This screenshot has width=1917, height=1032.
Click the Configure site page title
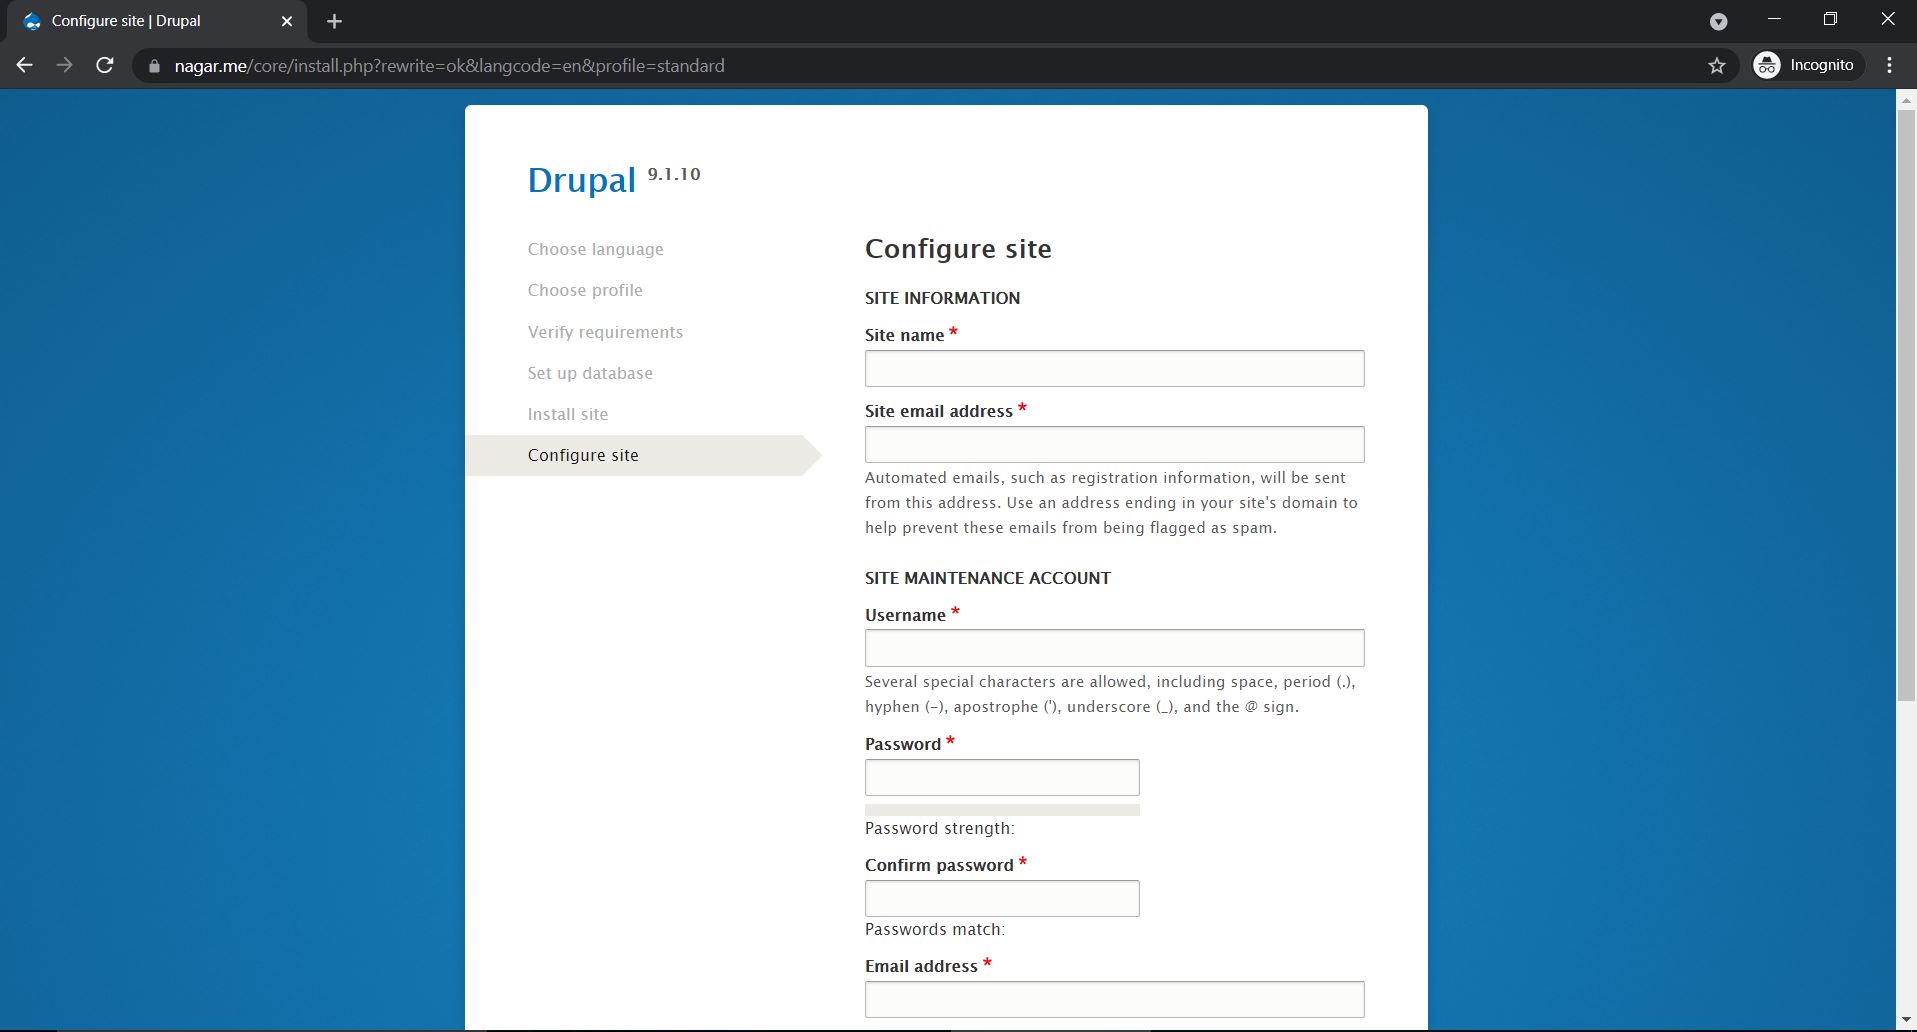958,248
